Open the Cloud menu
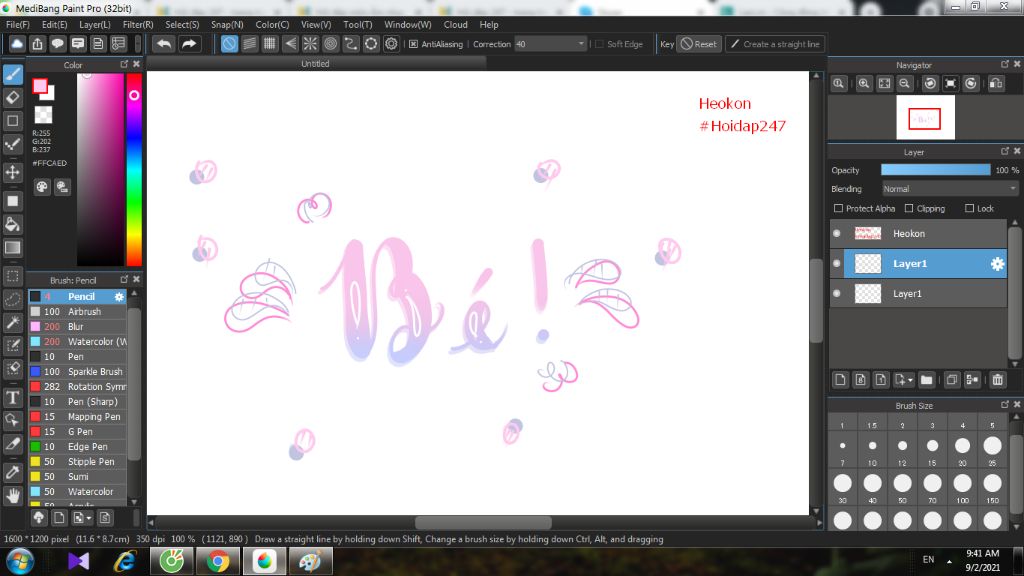The height and width of the screenshot is (576, 1024). pyautogui.click(x=455, y=25)
